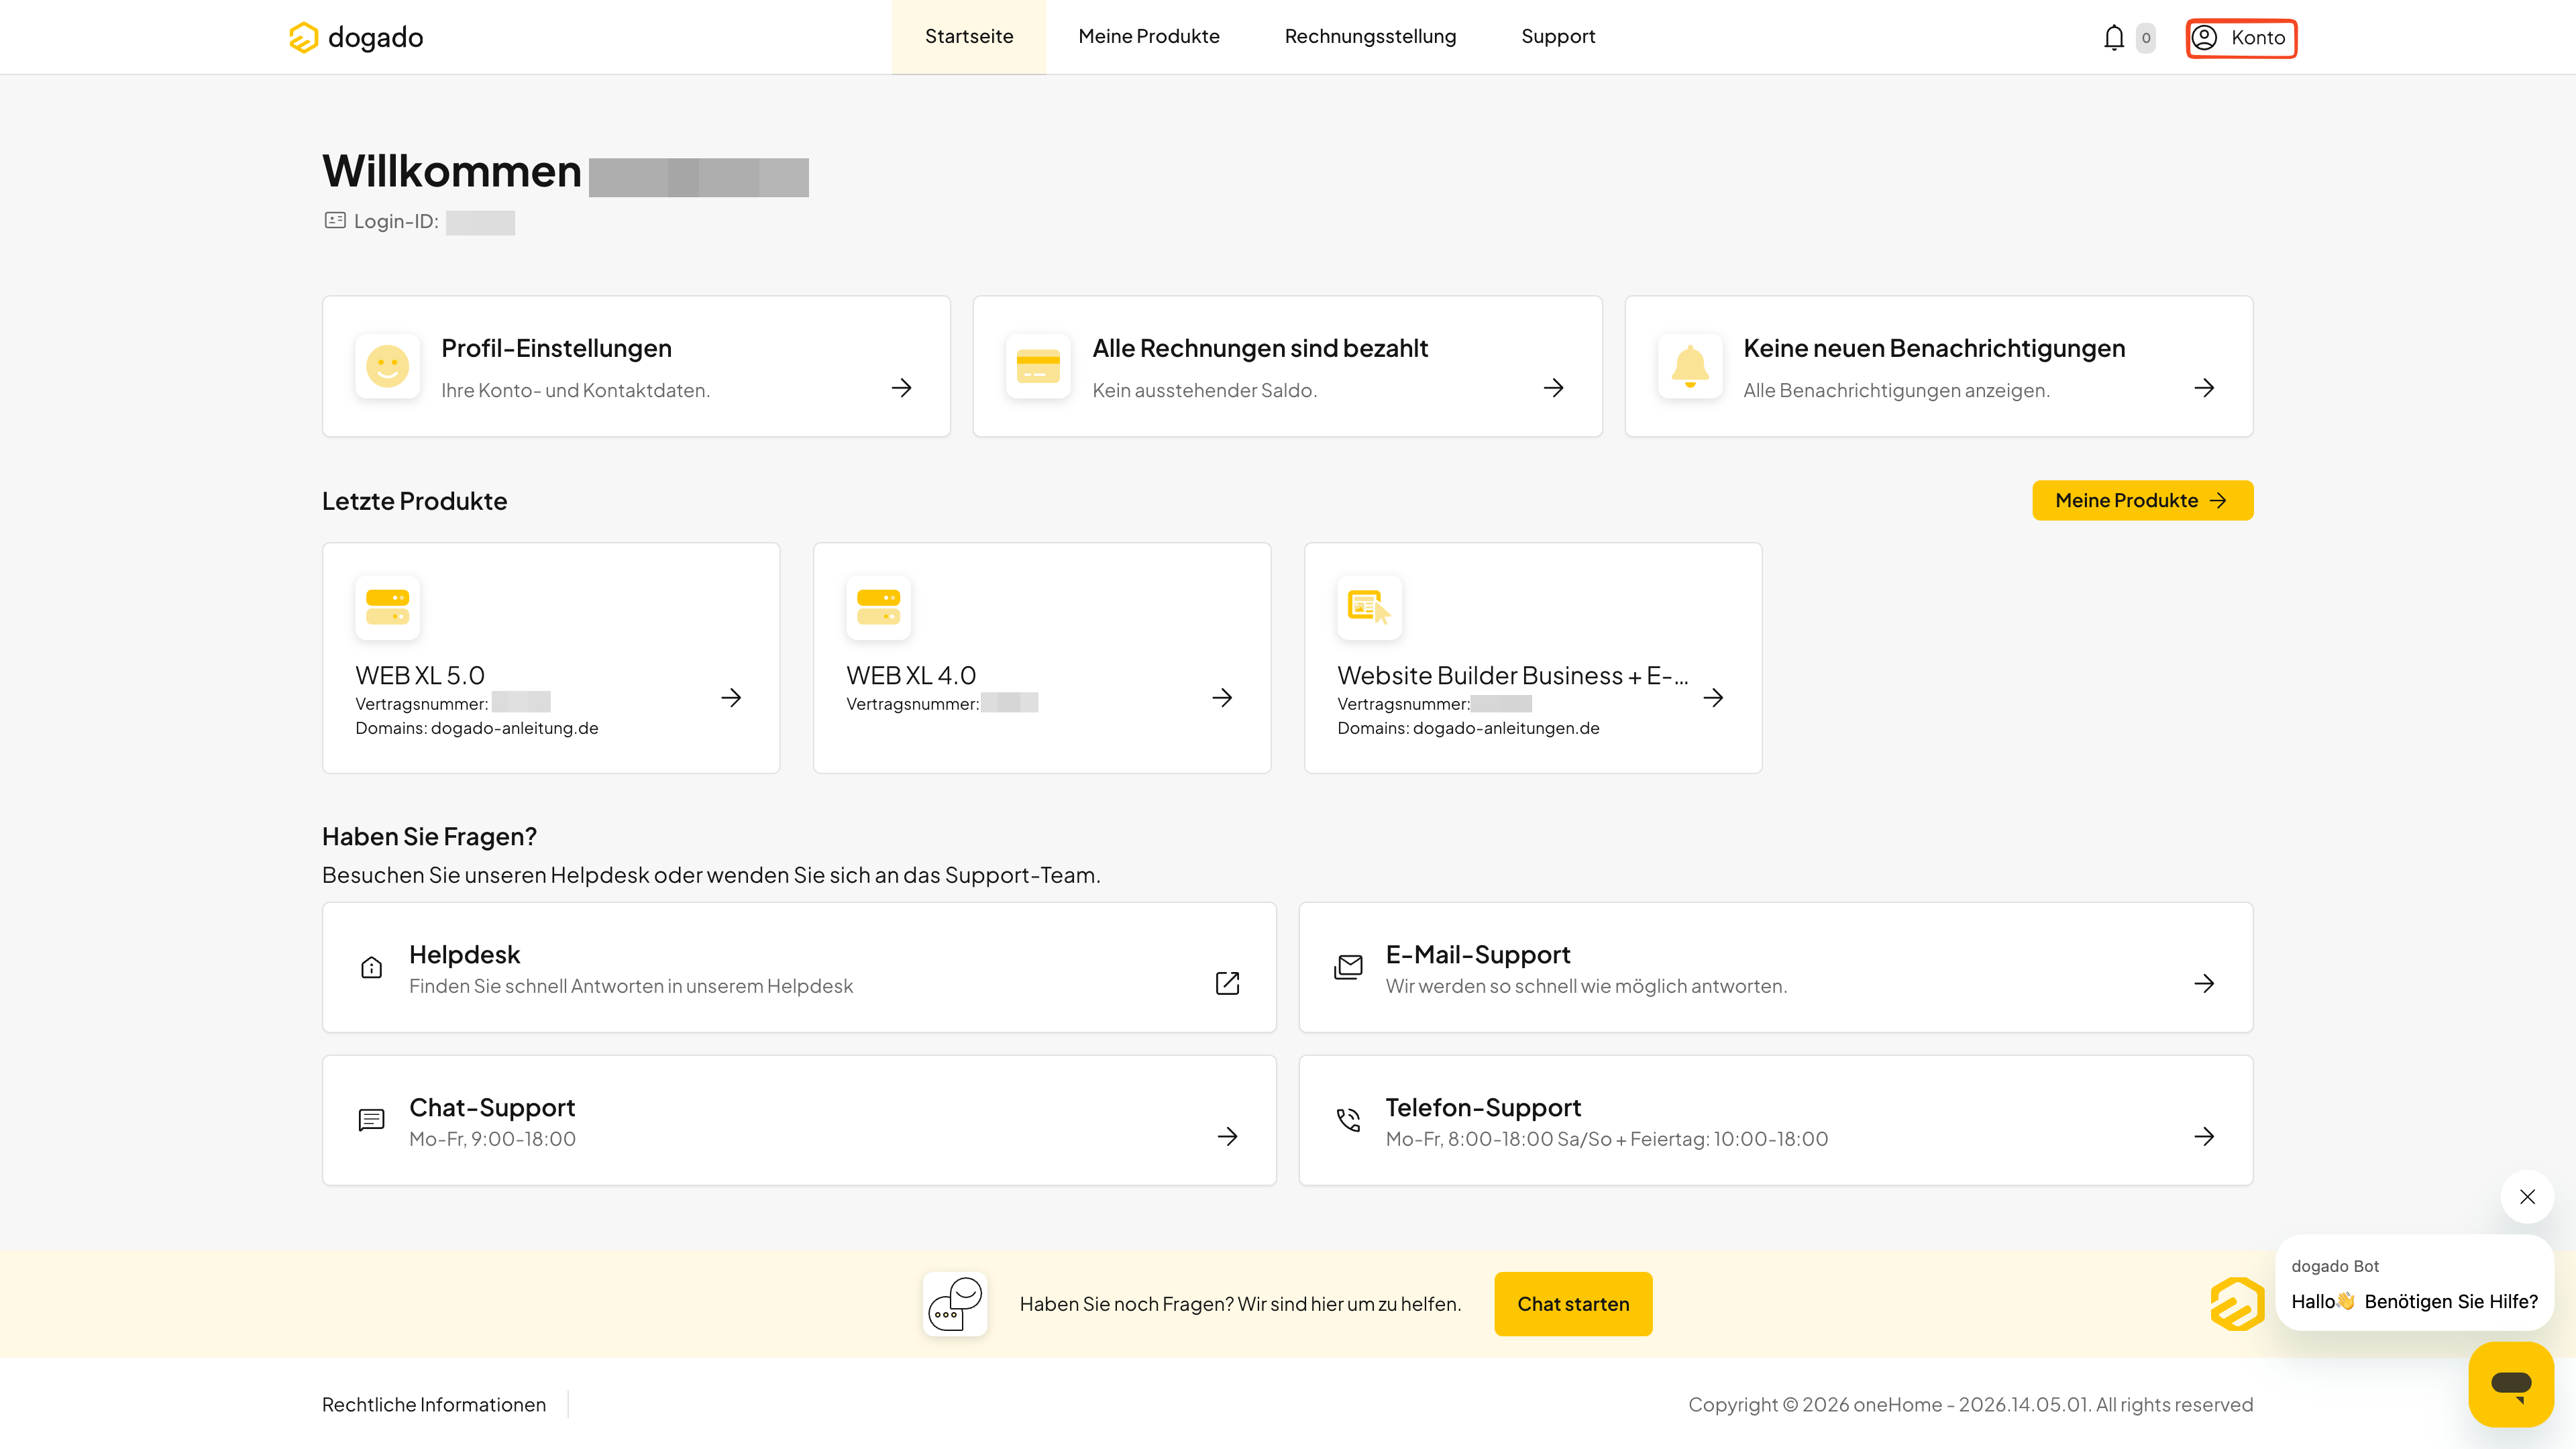Image resolution: width=2576 pixels, height=1449 pixels.
Task: Click arrow on WEB XL 5.0 card
Action: tap(731, 697)
